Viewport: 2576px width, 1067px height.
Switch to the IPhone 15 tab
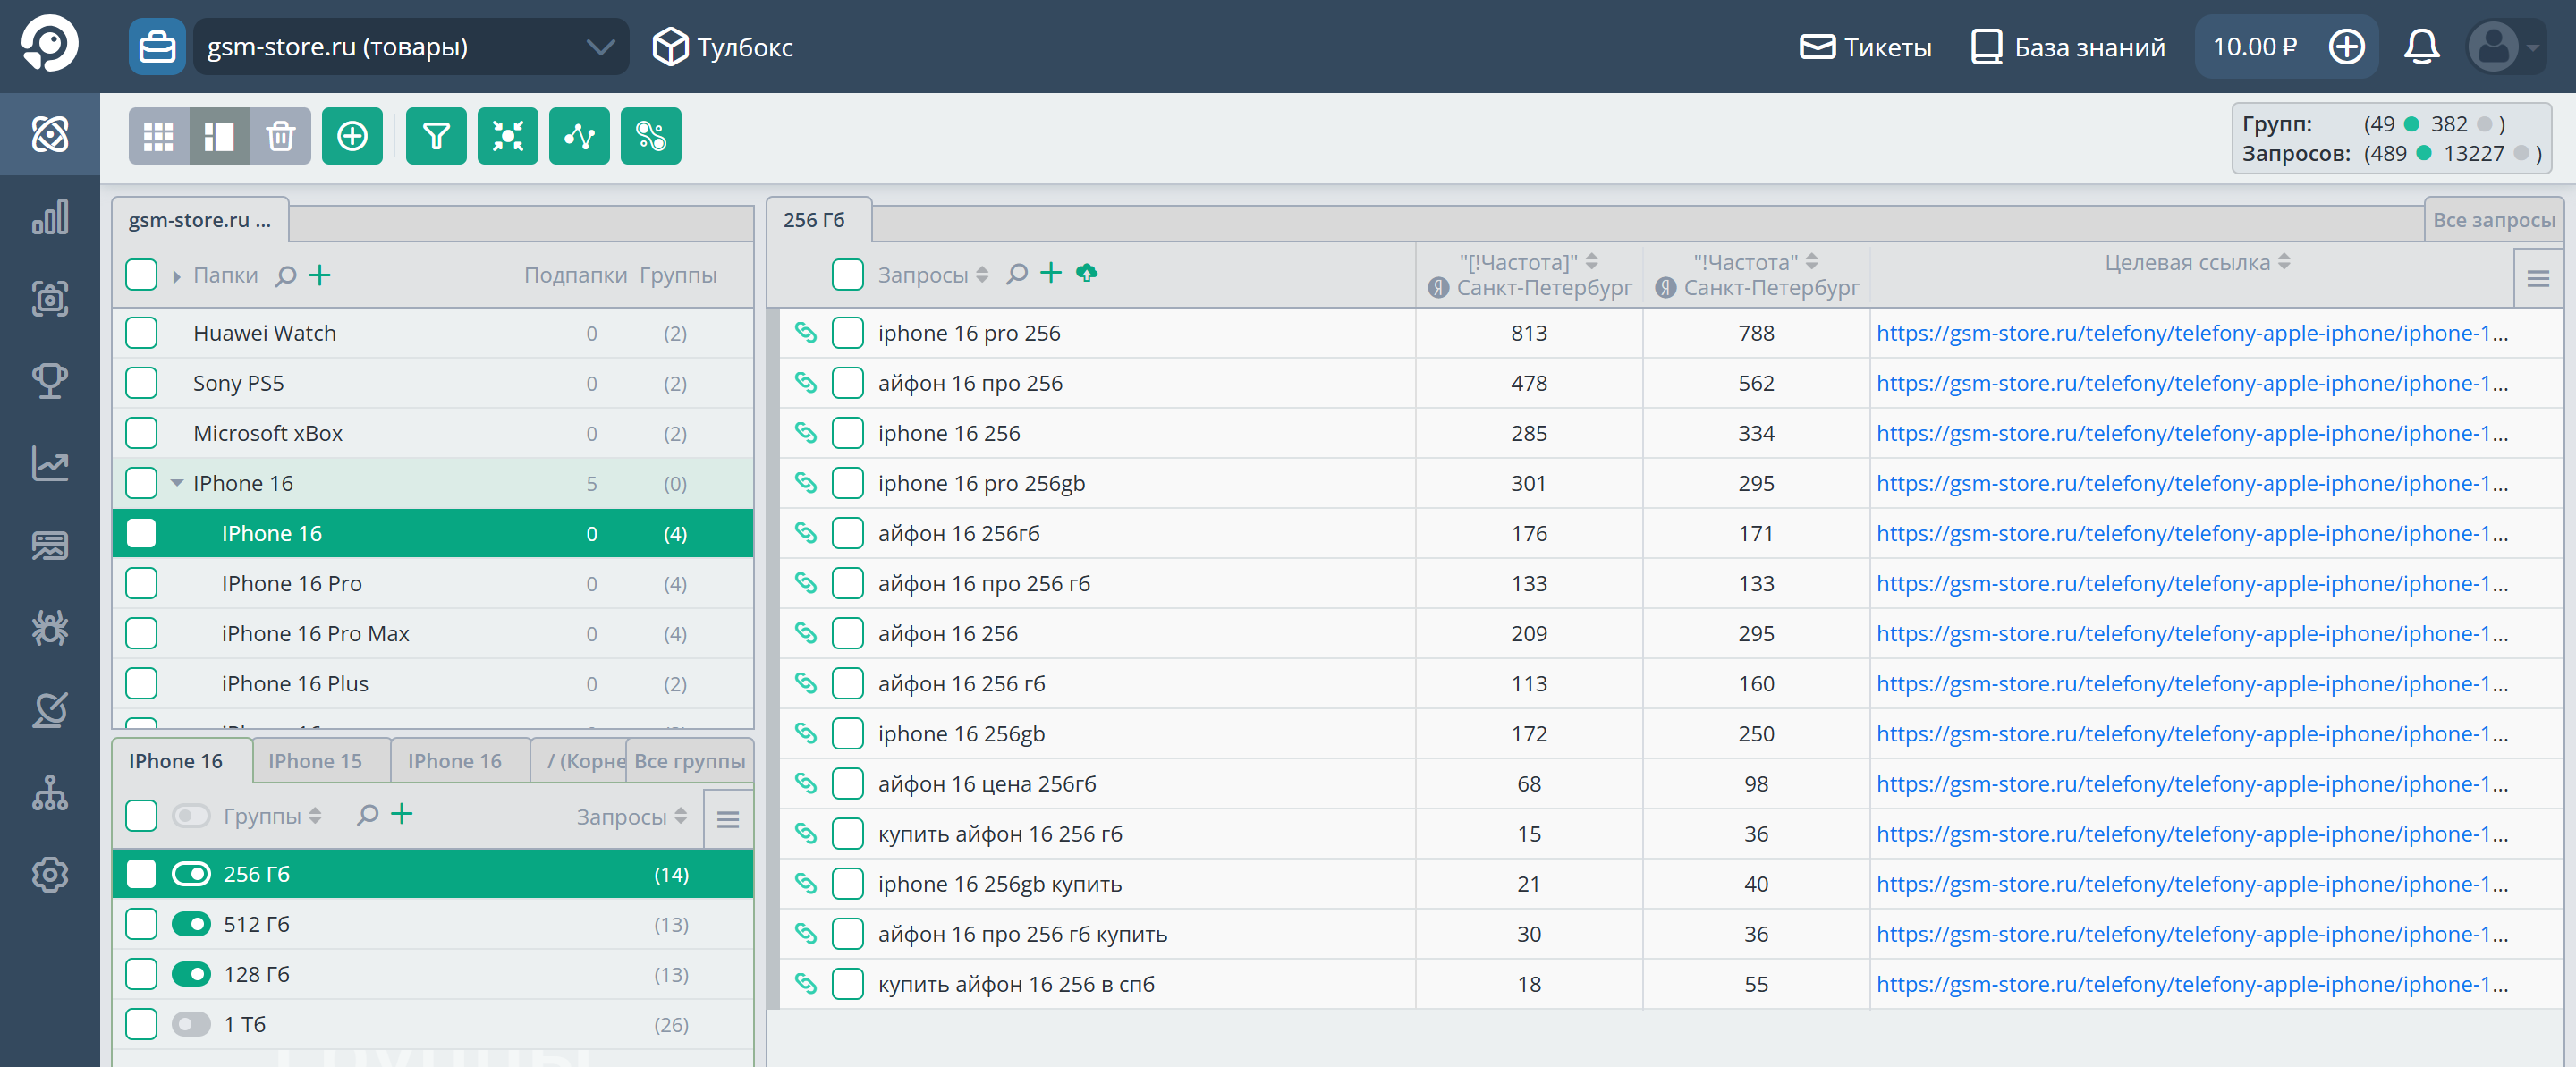(315, 761)
